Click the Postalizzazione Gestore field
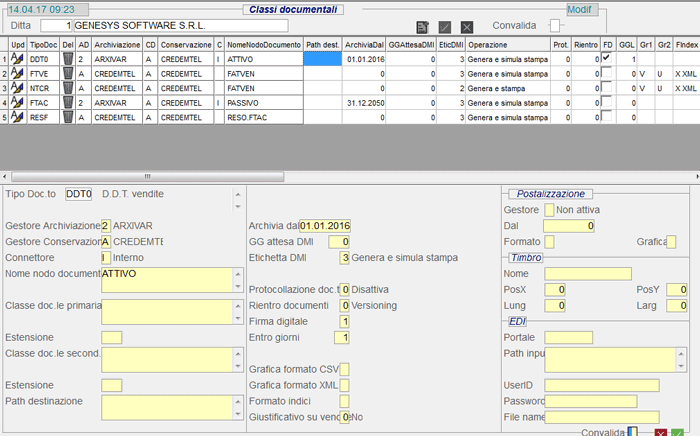 click(x=549, y=210)
